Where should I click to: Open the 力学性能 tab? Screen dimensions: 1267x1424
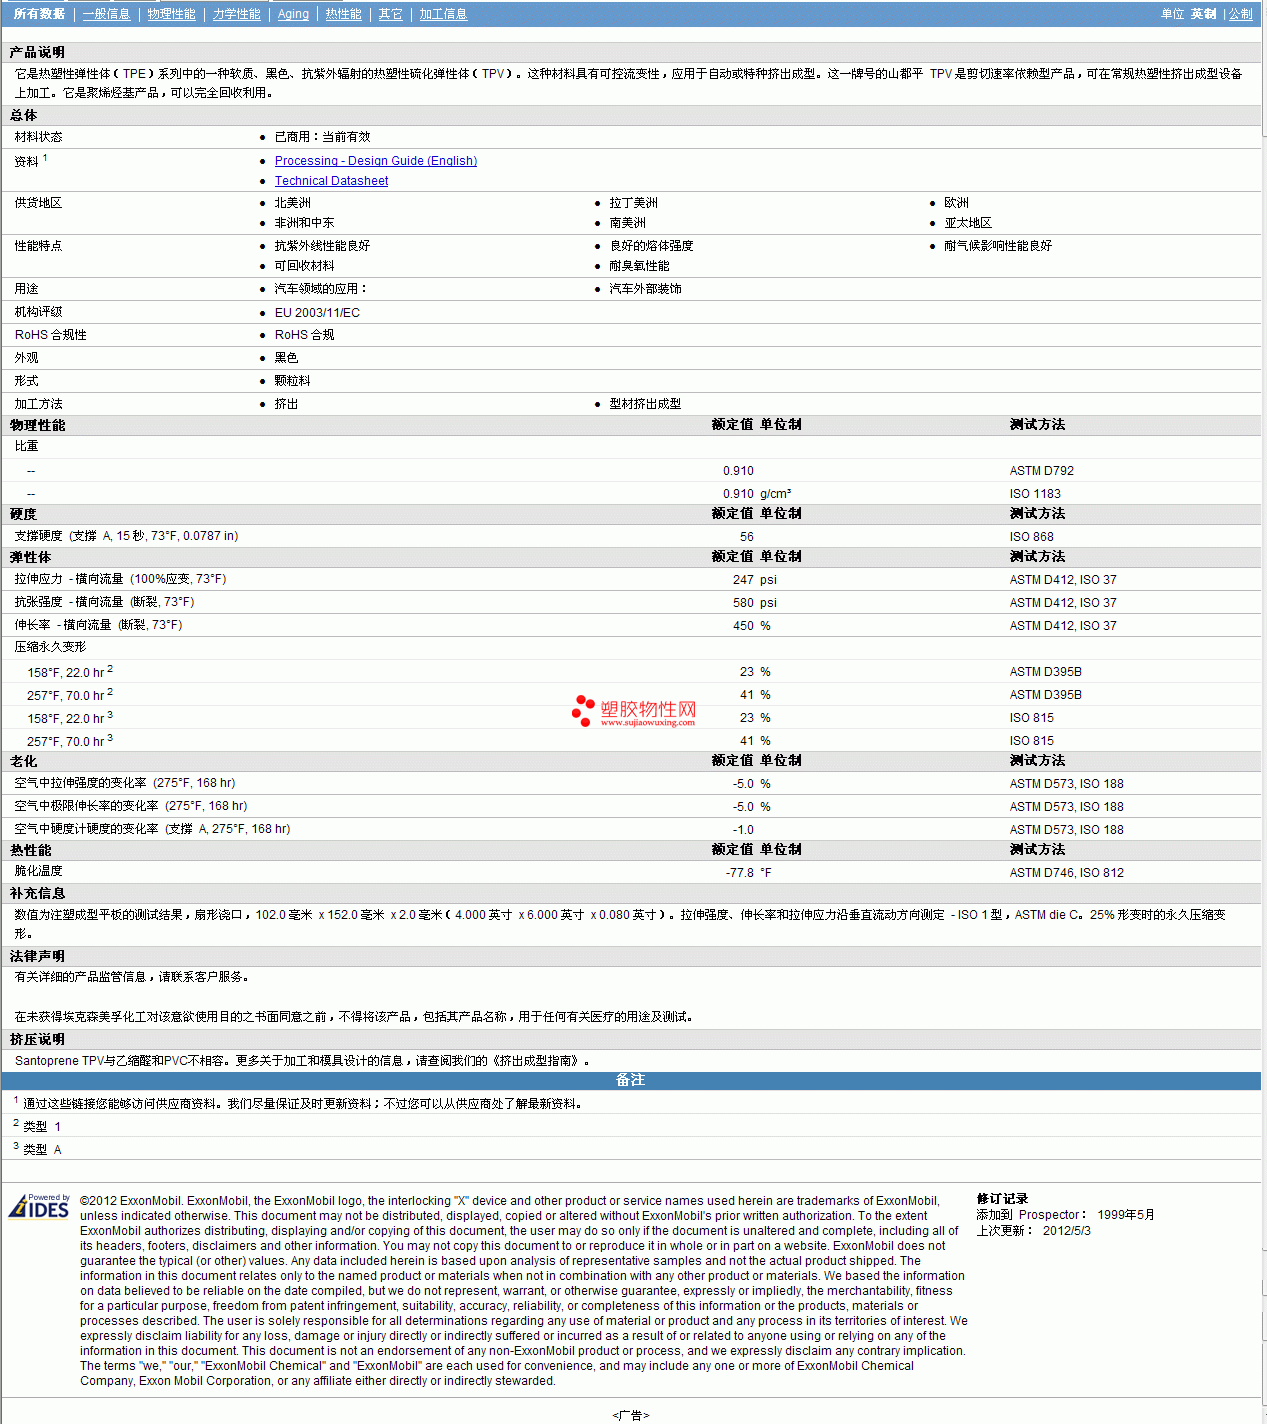coord(236,14)
